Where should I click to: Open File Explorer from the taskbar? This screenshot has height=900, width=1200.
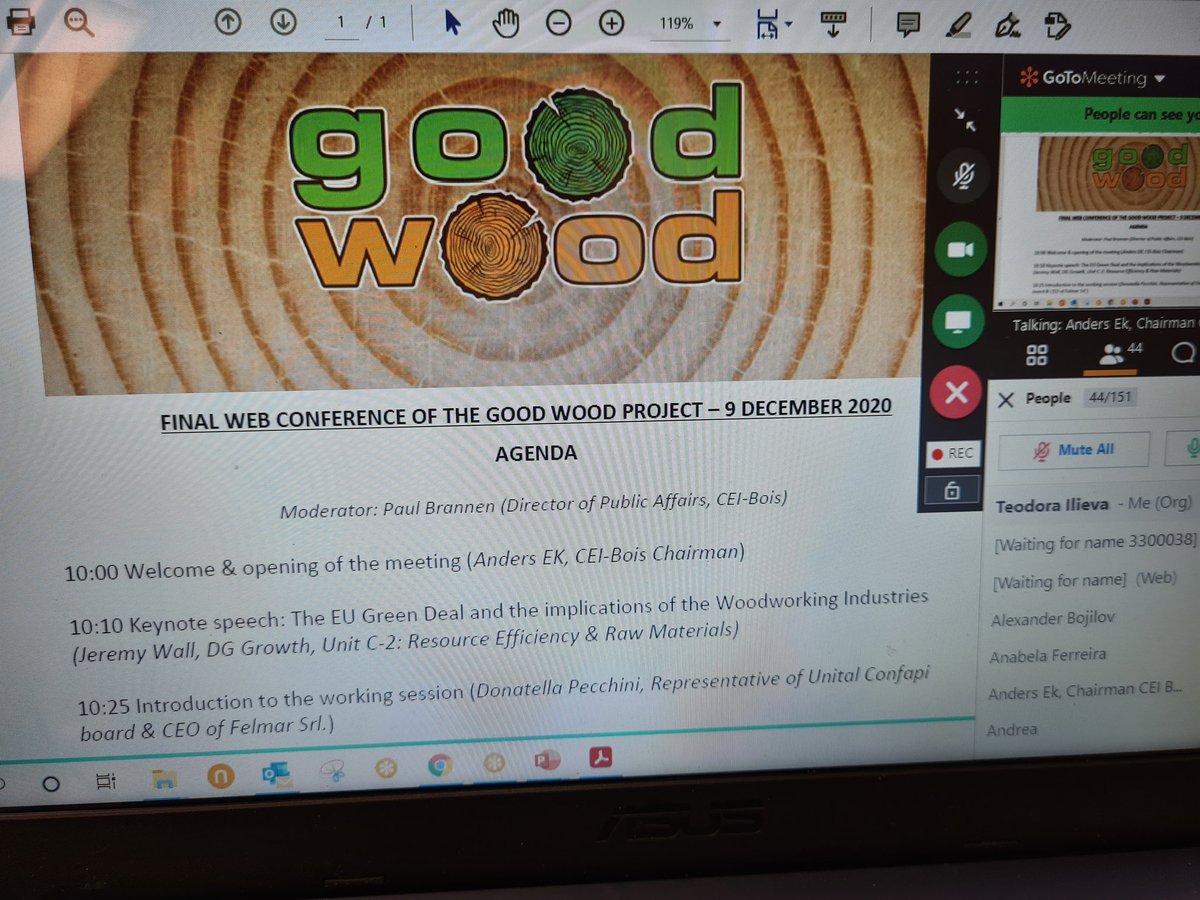click(163, 779)
